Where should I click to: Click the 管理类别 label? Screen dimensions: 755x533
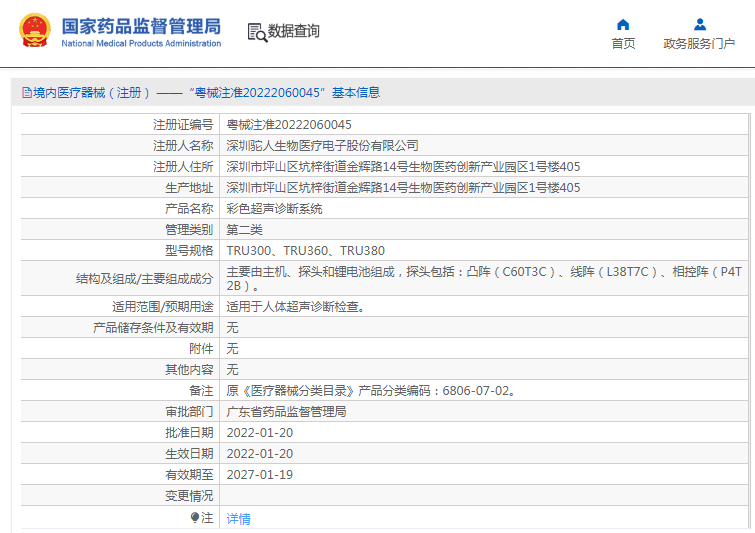point(189,230)
